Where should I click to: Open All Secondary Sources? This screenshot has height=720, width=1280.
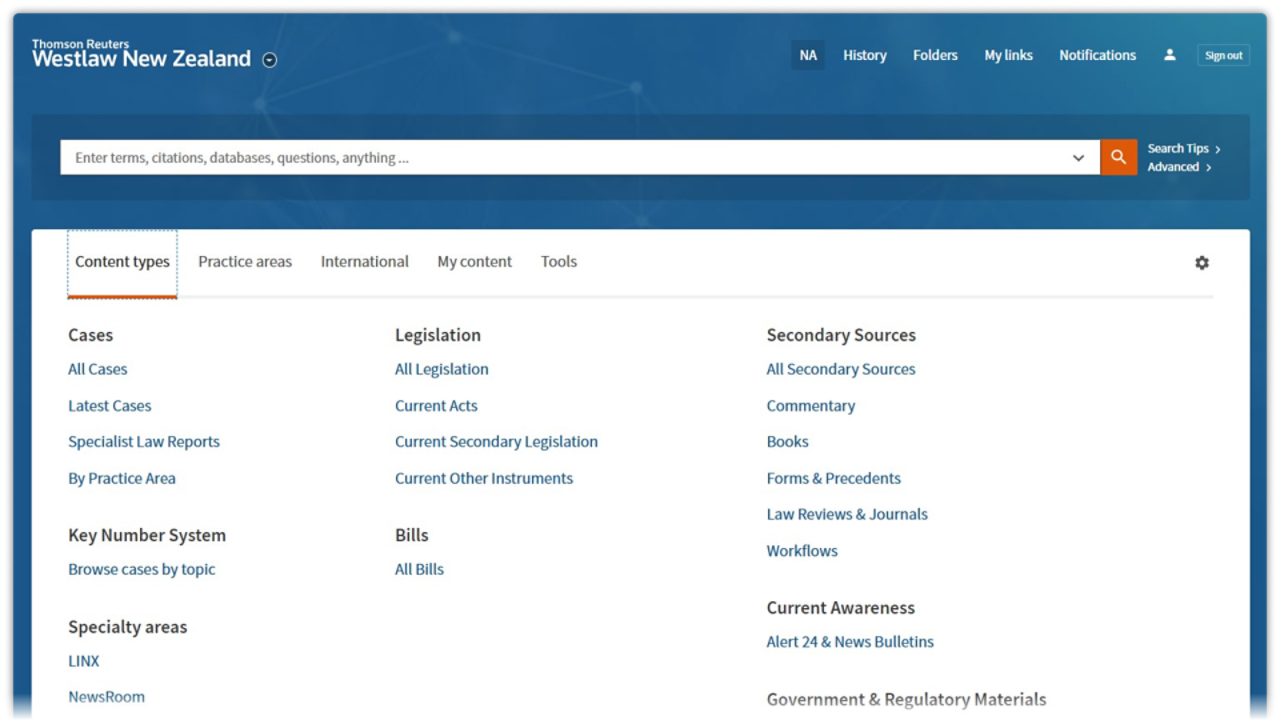(x=841, y=369)
